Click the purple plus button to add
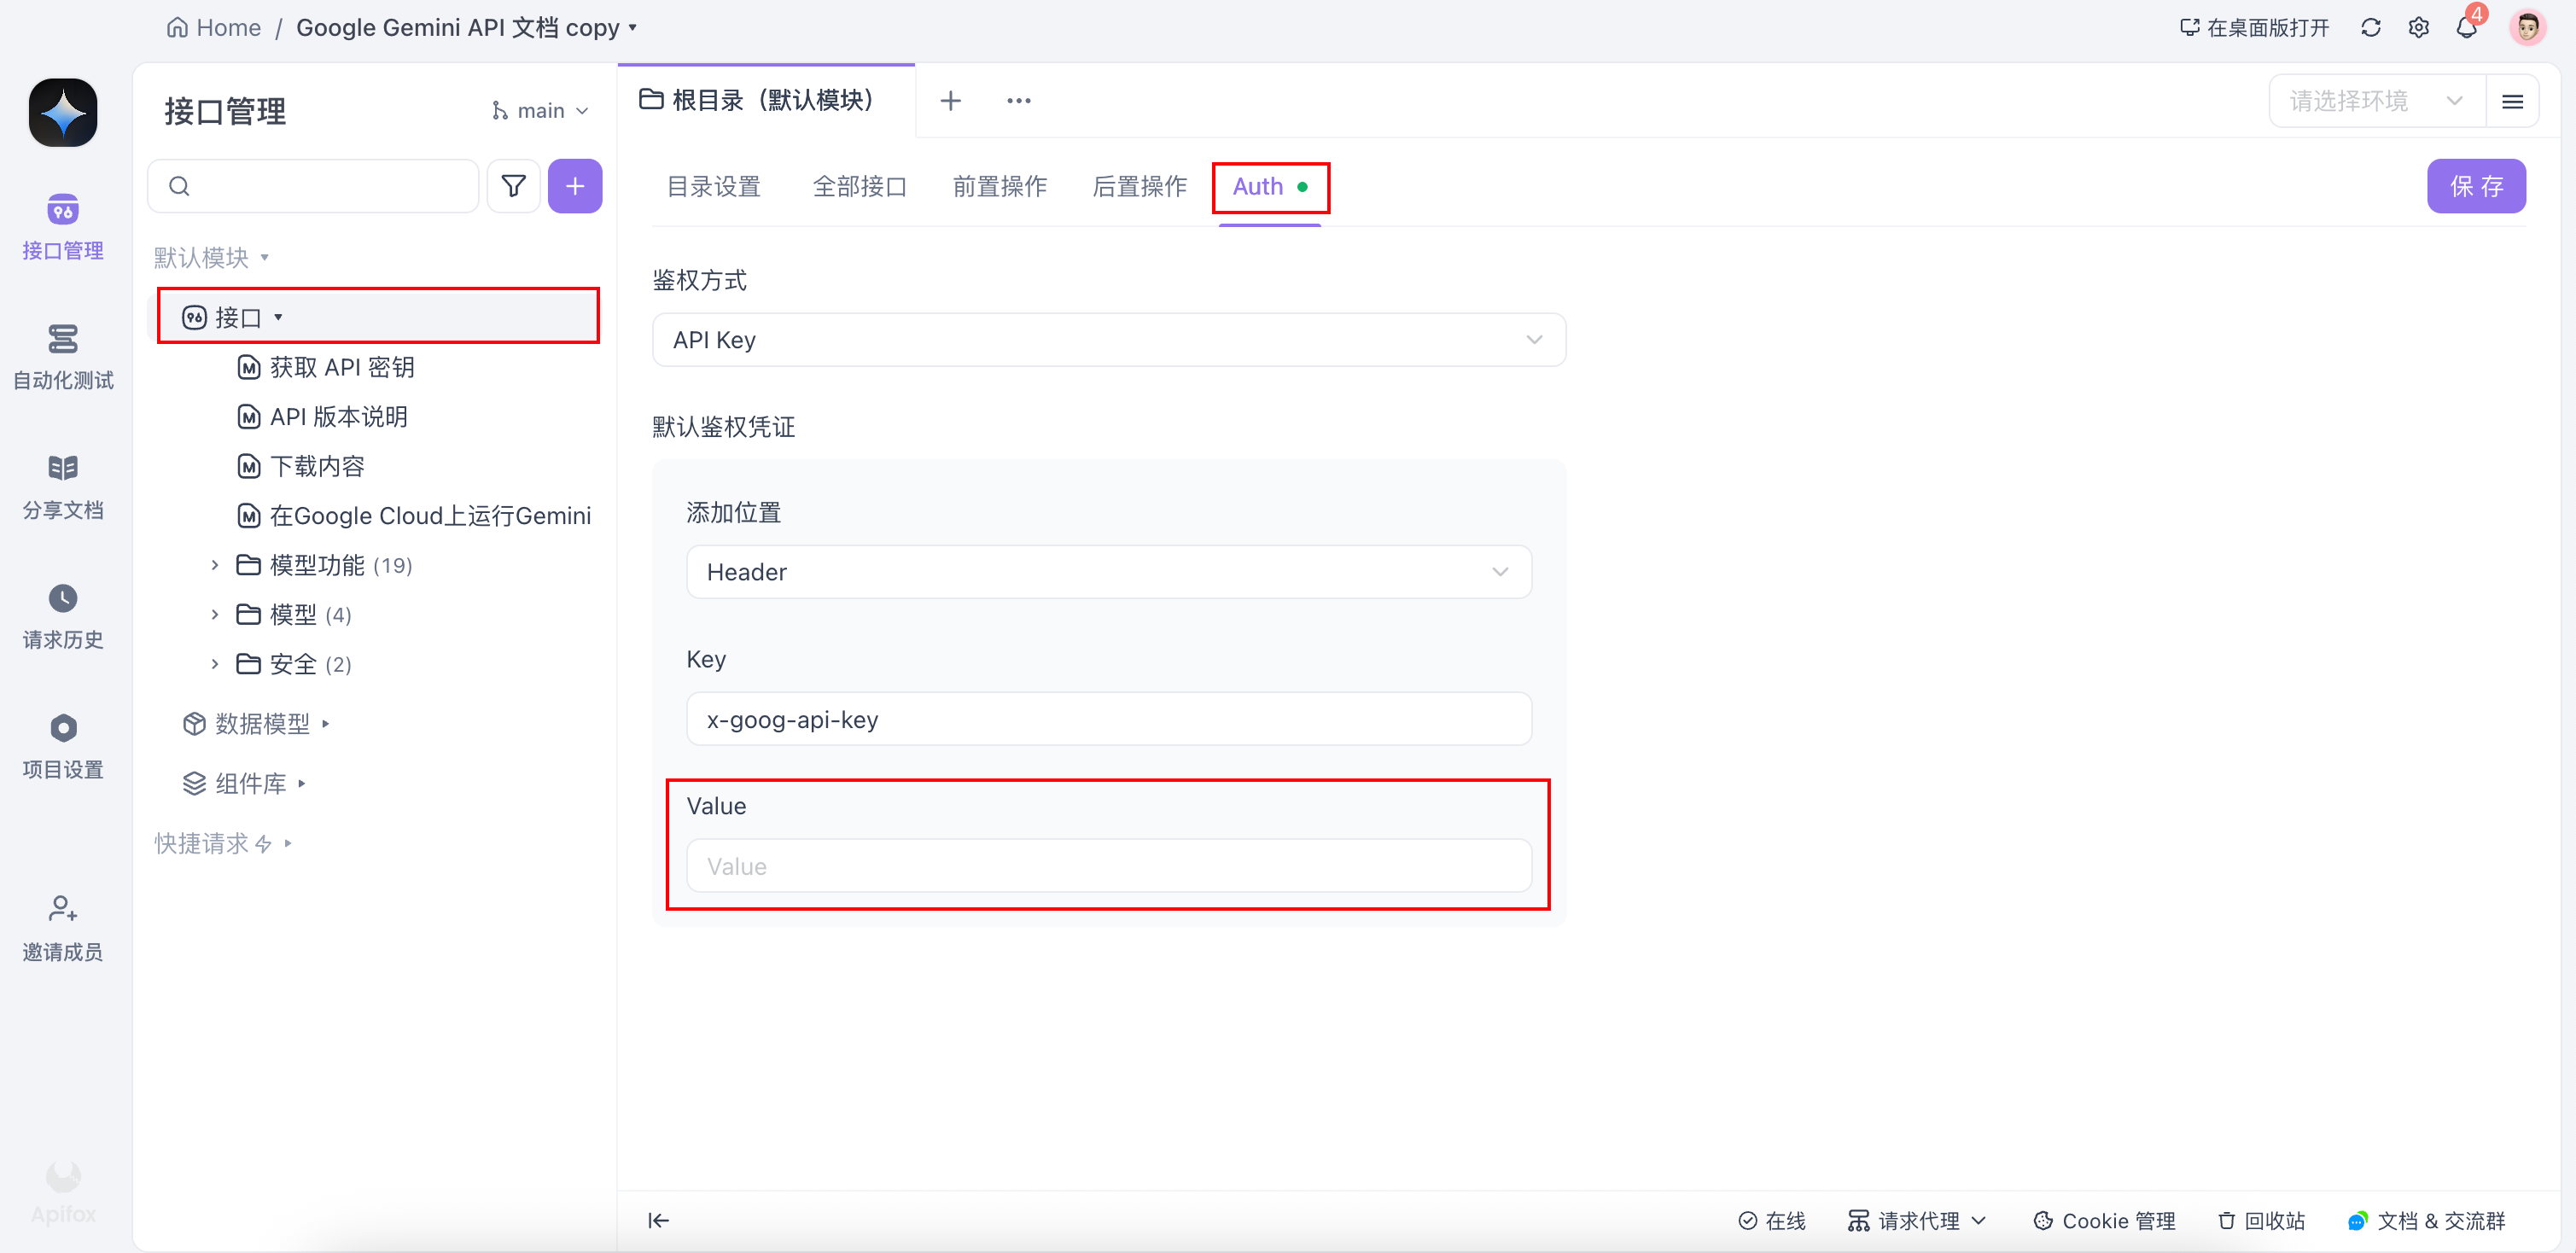The image size is (2576, 1253). pos(576,186)
